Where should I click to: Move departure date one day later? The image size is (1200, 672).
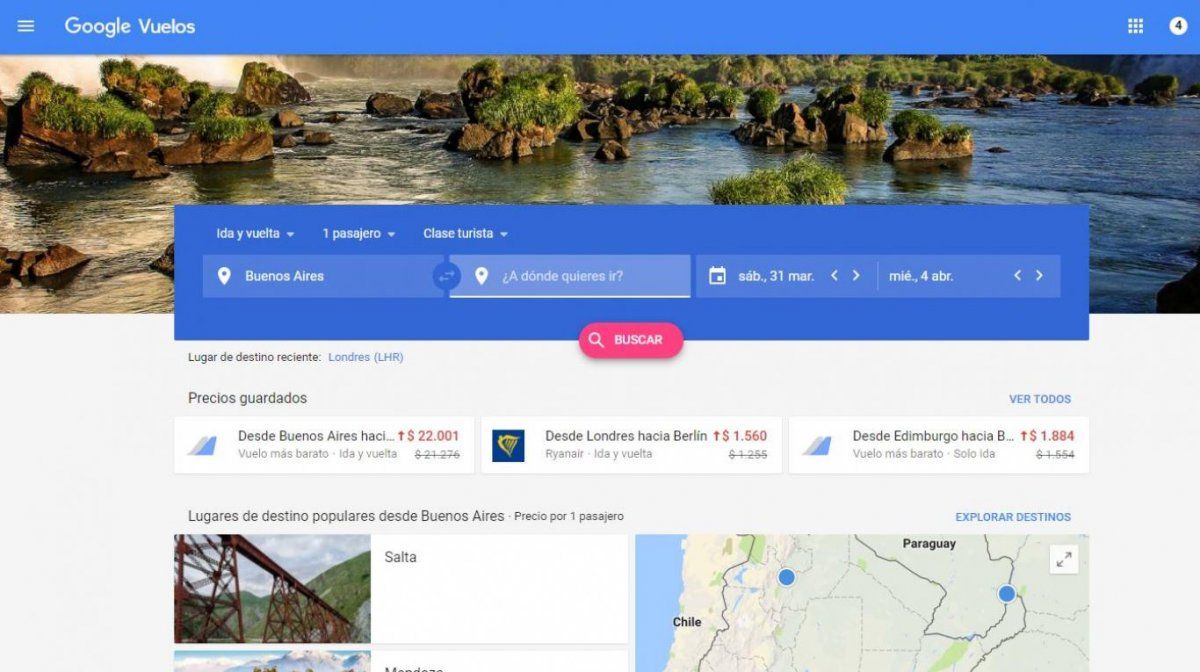(x=856, y=276)
